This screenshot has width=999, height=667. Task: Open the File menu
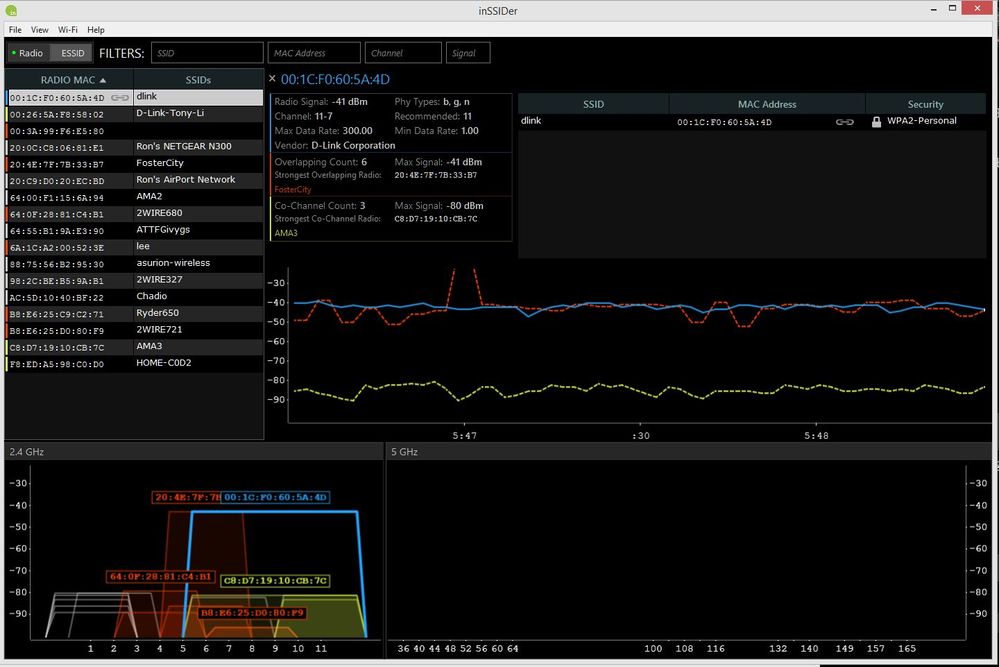(x=15, y=30)
